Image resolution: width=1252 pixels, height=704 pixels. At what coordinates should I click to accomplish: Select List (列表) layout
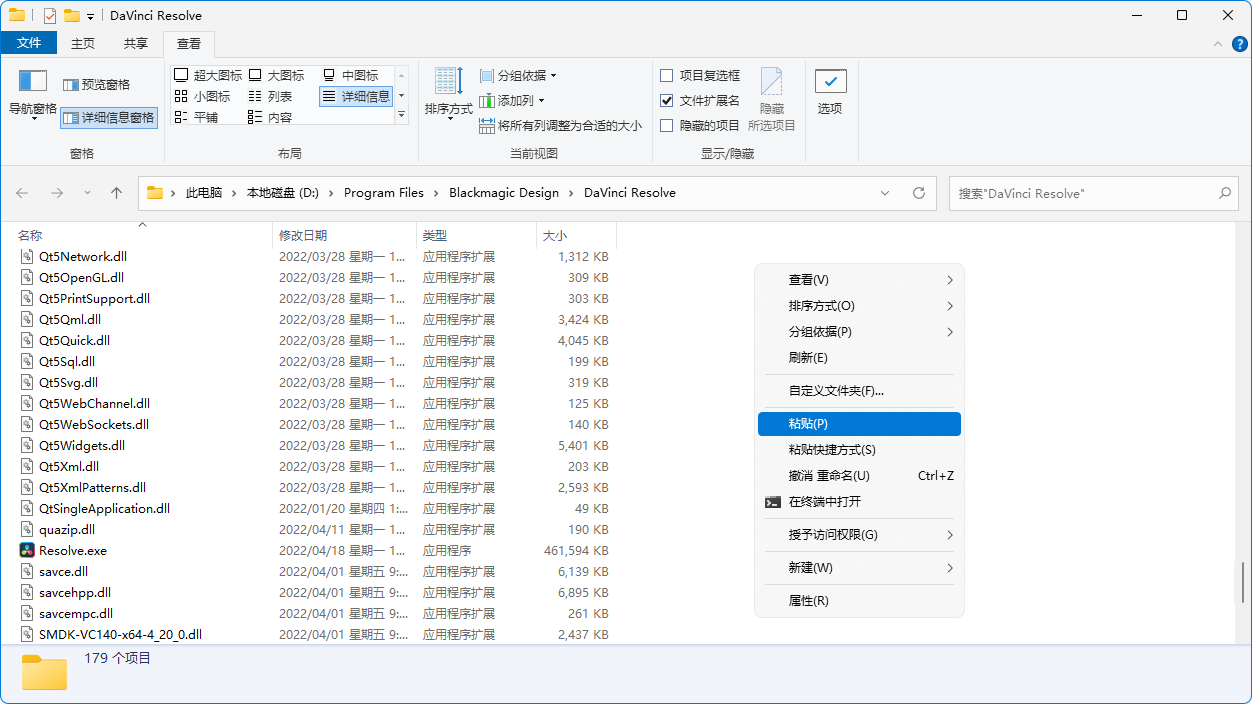click(x=270, y=96)
